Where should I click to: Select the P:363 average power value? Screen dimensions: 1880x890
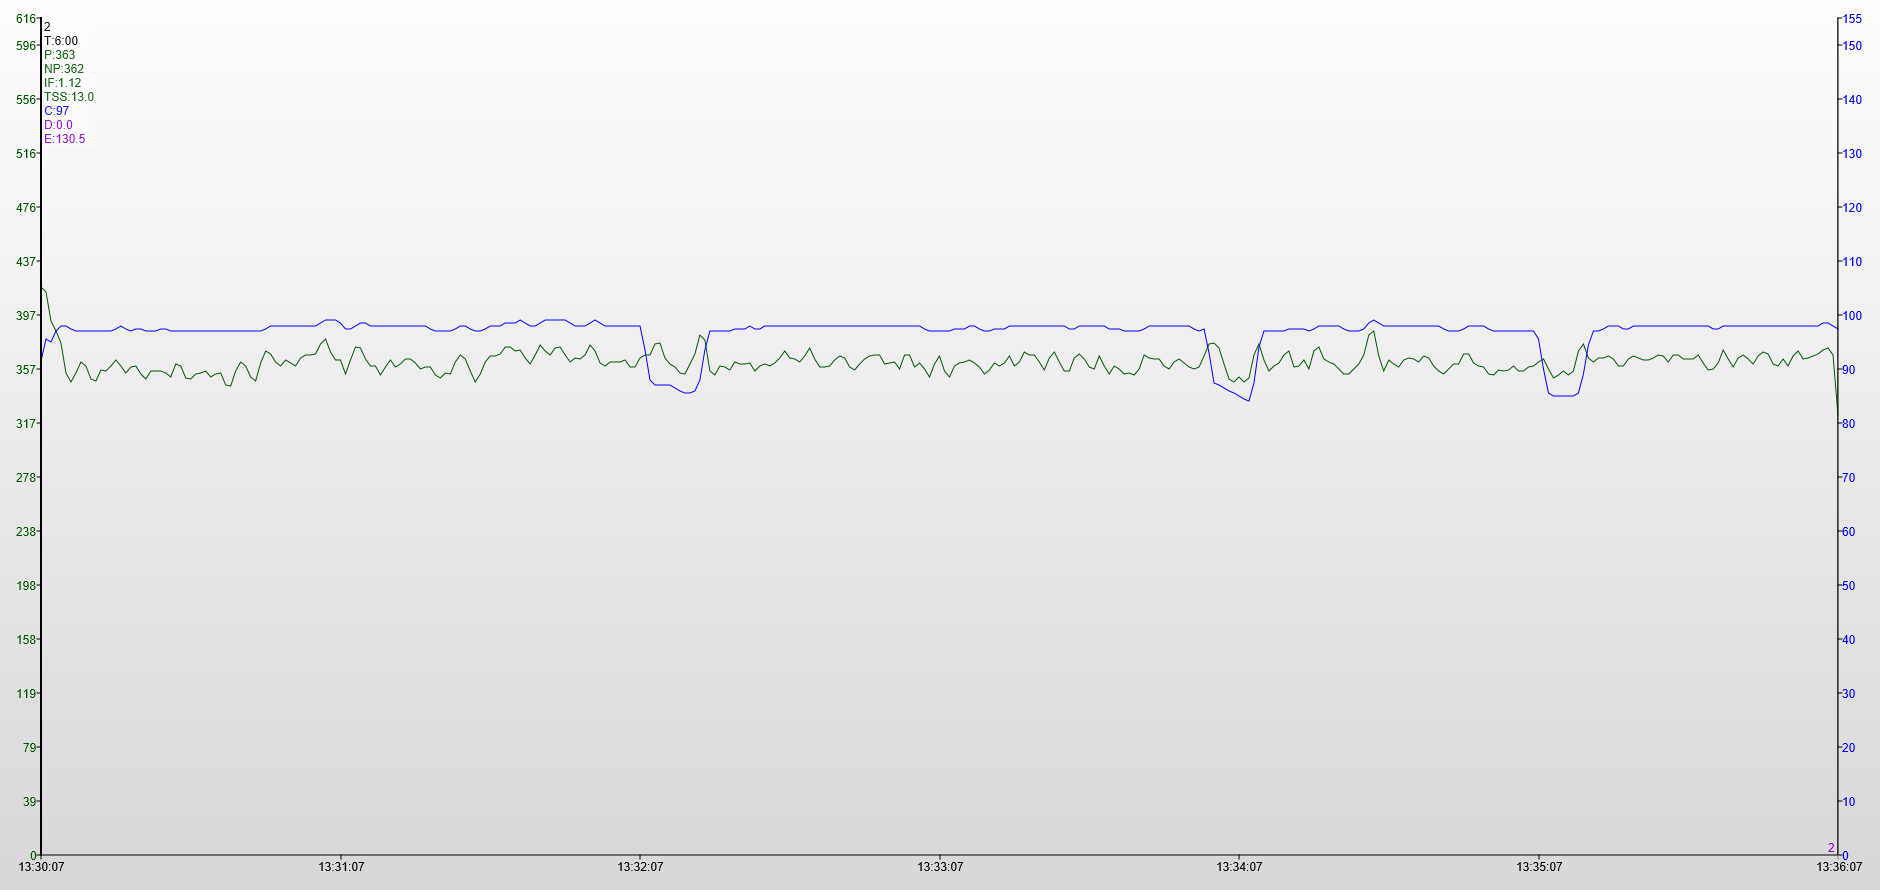tap(60, 55)
